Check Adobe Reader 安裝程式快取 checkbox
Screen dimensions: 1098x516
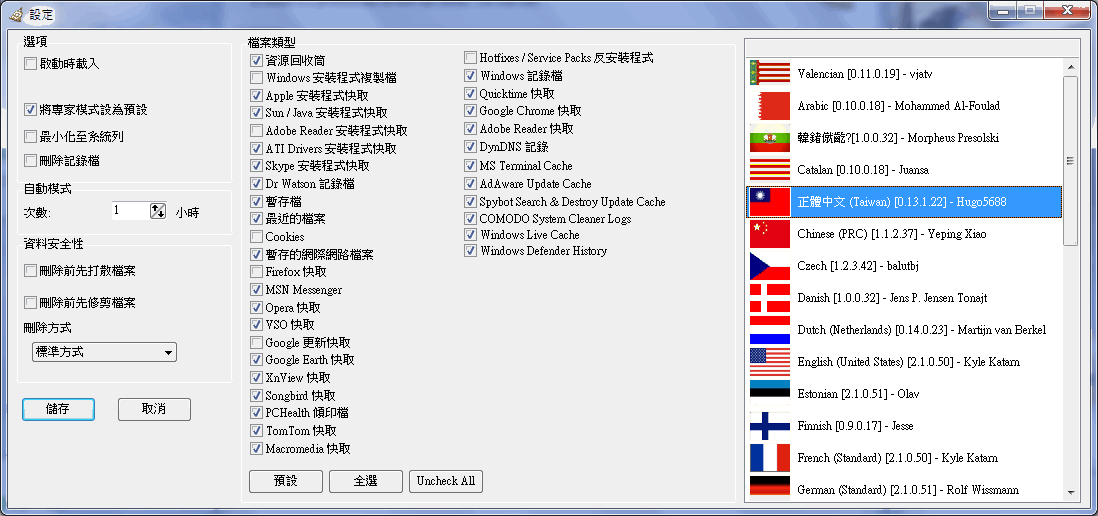[x=256, y=131]
